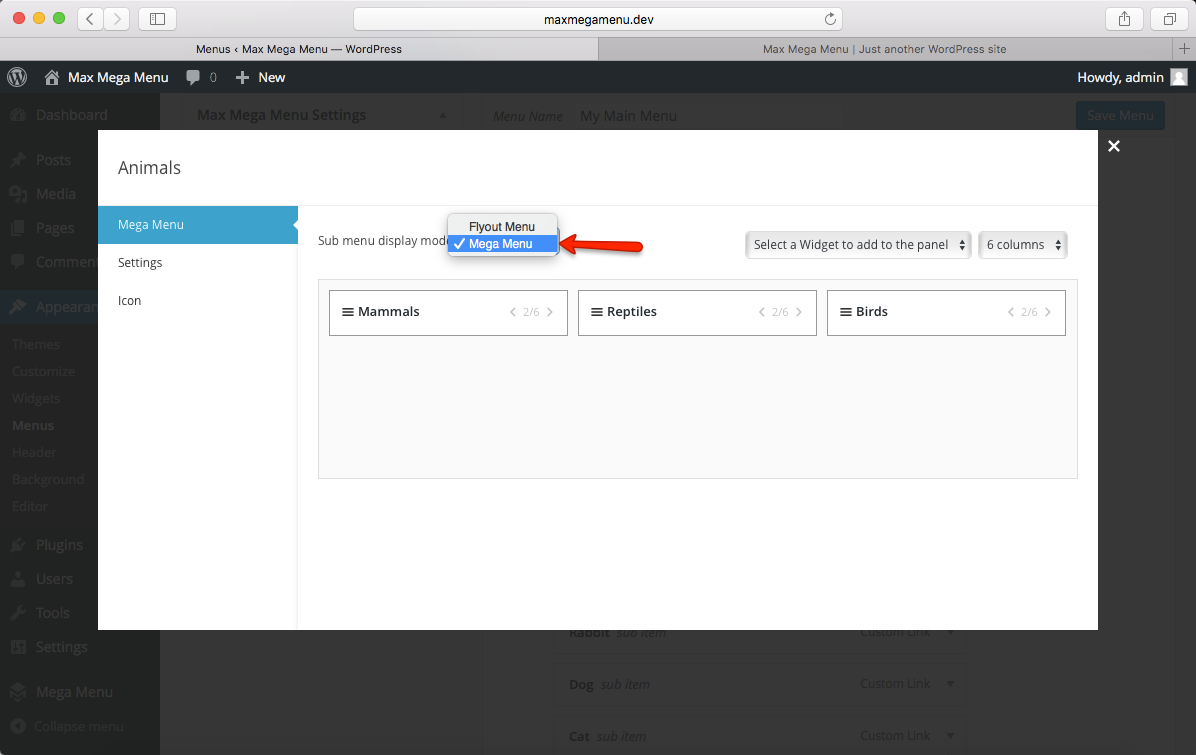Expand Birds column width with right chevron
Screen dimensions: 1196x755
(x=1048, y=312)
